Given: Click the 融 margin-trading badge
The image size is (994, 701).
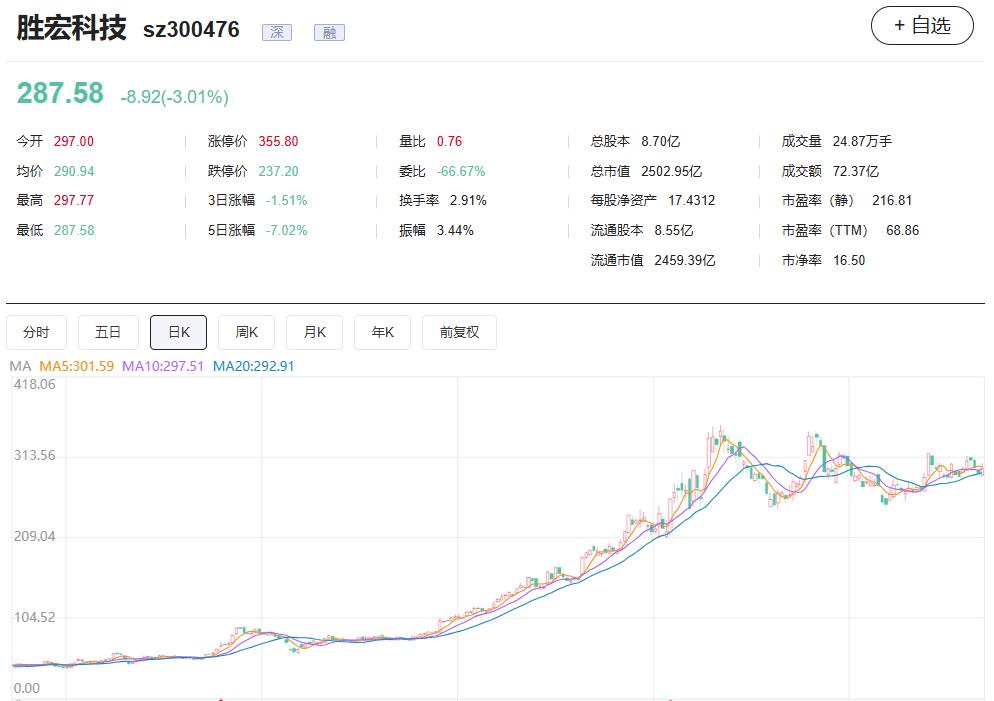Looking at the screenshot, I should point(329,31).
